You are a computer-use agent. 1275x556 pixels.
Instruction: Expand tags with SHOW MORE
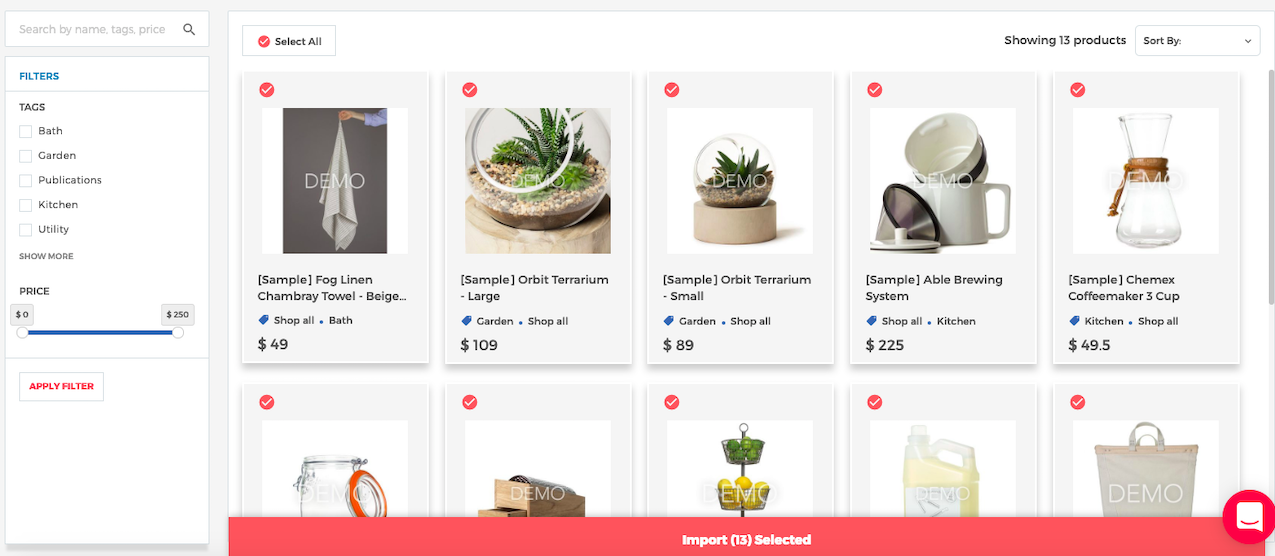[46, 257]
